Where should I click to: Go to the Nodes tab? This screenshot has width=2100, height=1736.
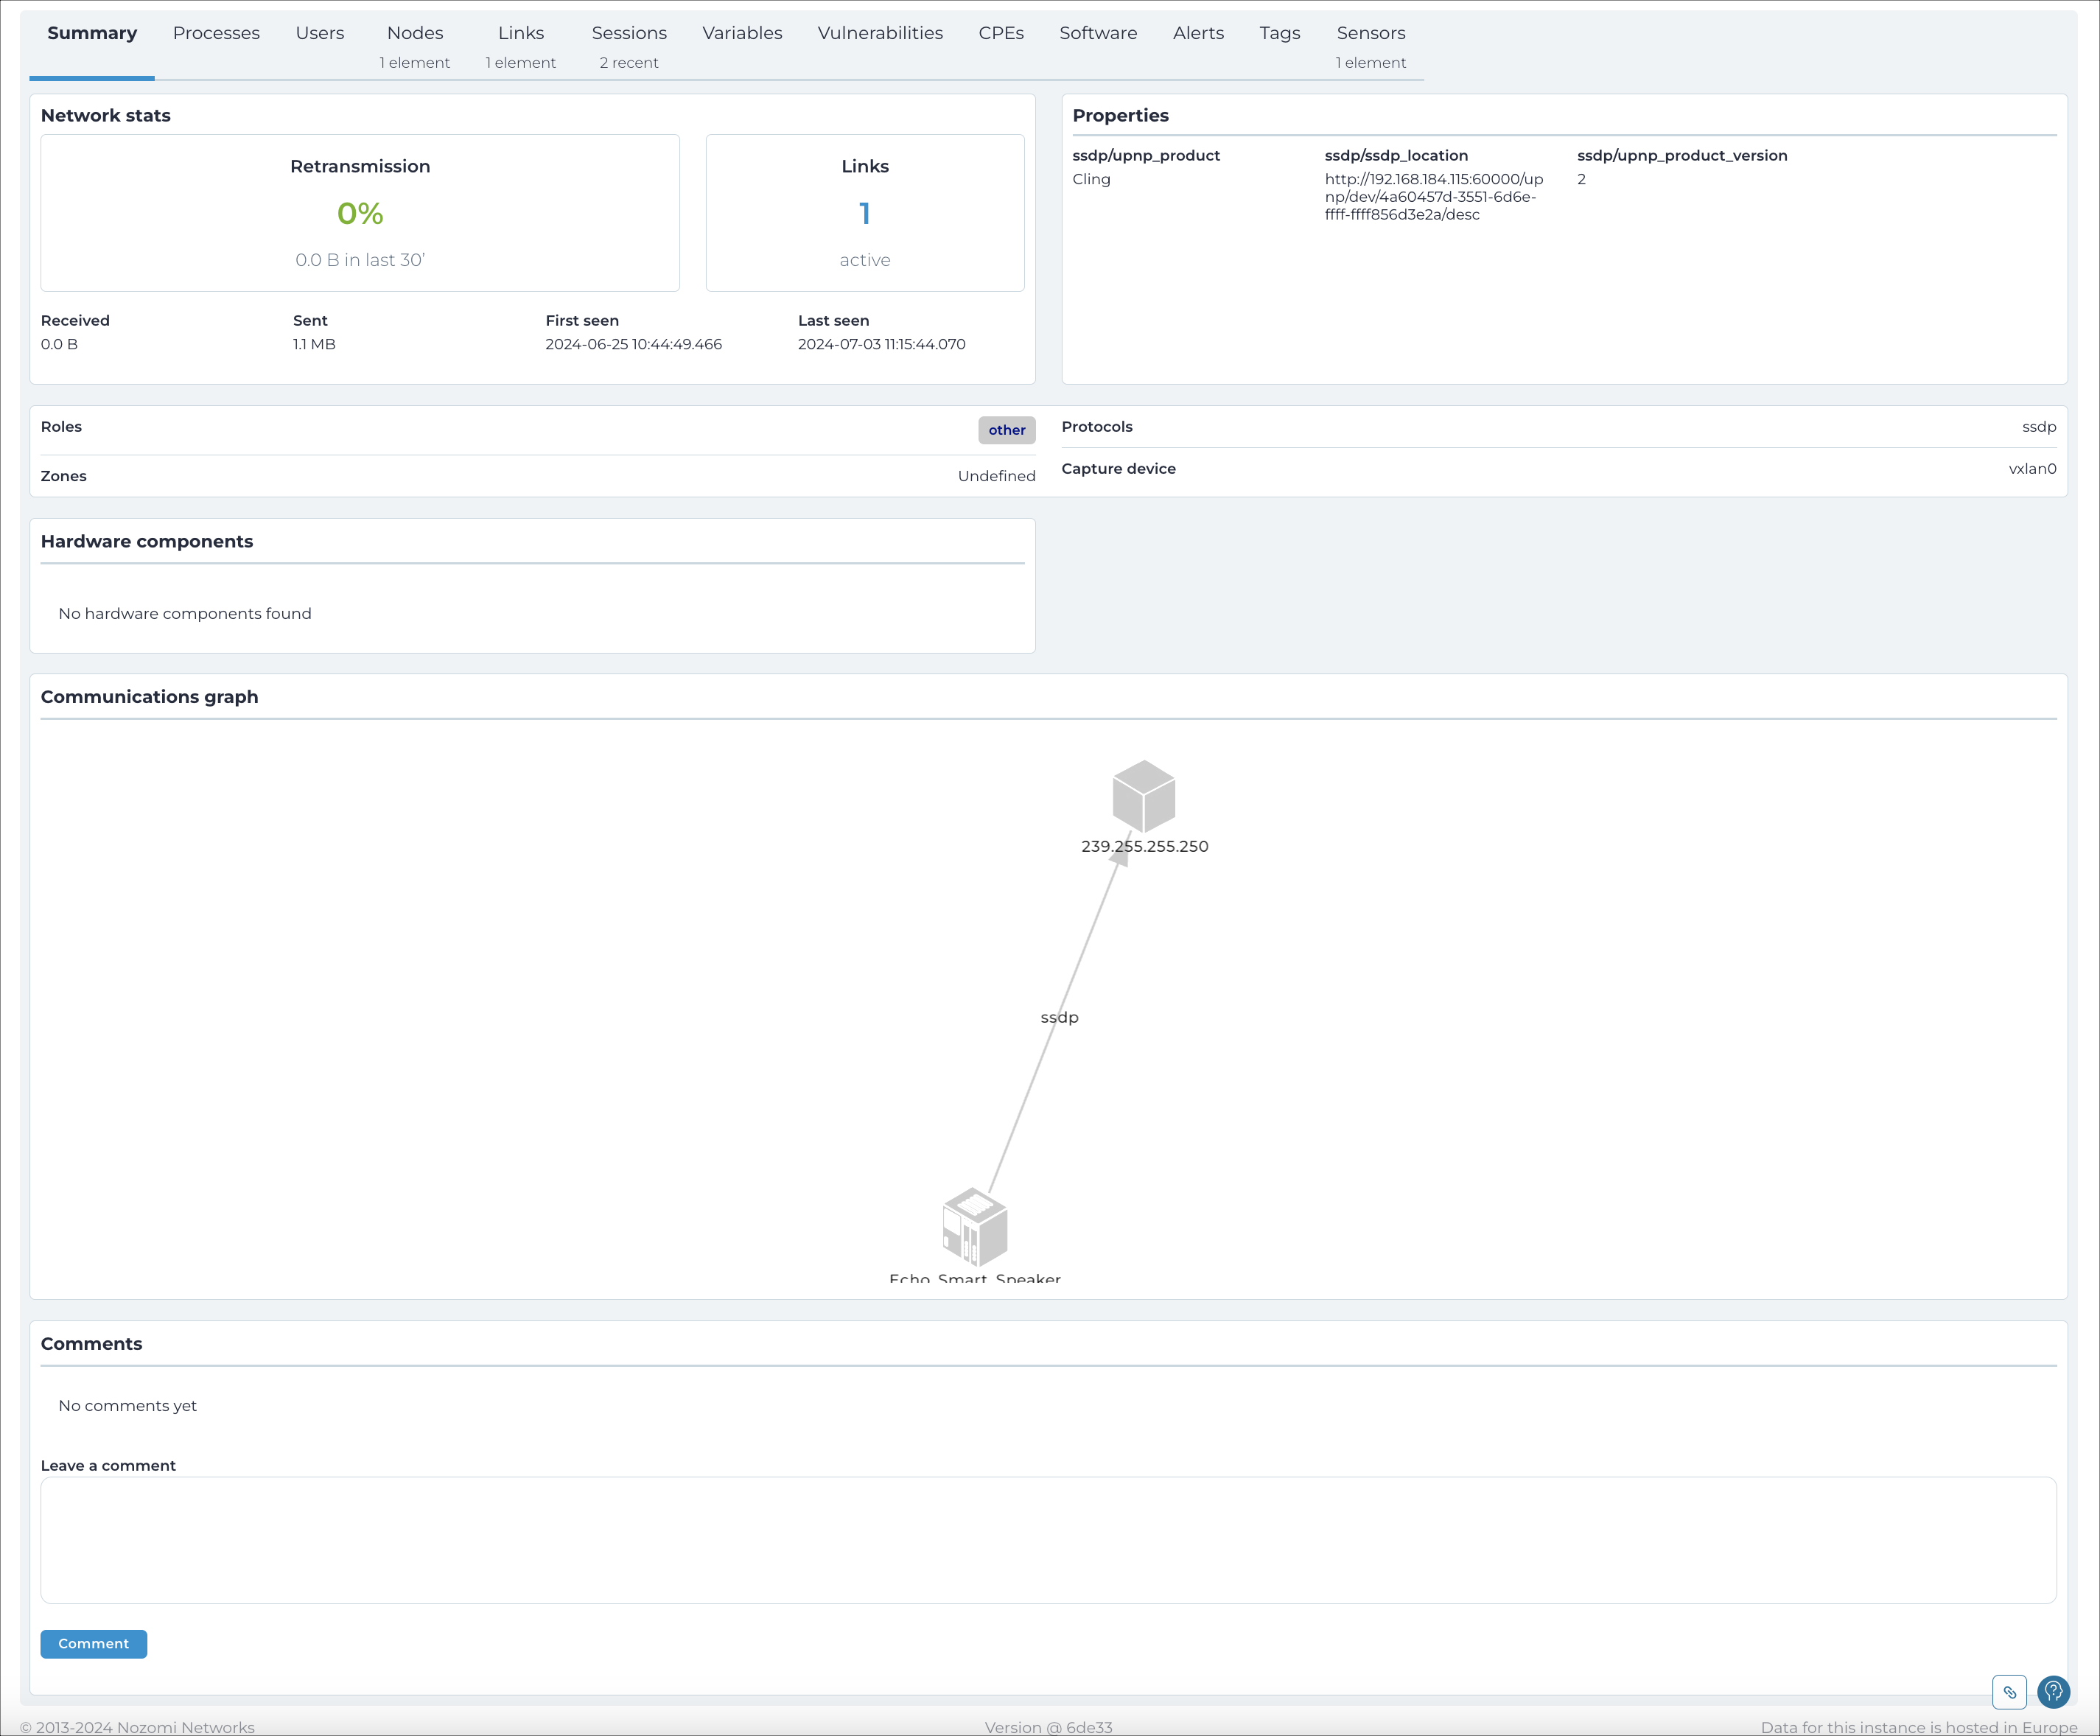click(x=415, y=46)
